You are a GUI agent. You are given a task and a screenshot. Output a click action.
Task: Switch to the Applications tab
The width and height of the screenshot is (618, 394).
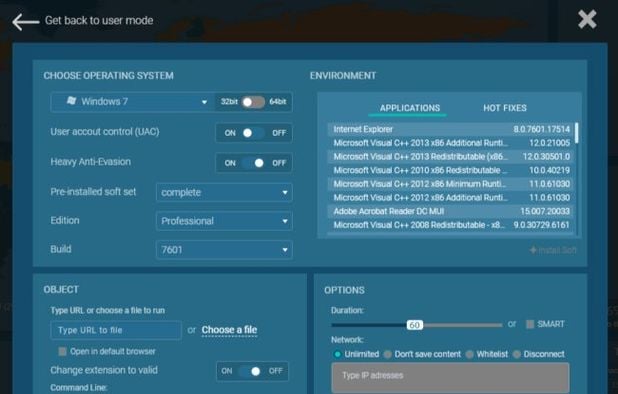click(x=410, y=108)
